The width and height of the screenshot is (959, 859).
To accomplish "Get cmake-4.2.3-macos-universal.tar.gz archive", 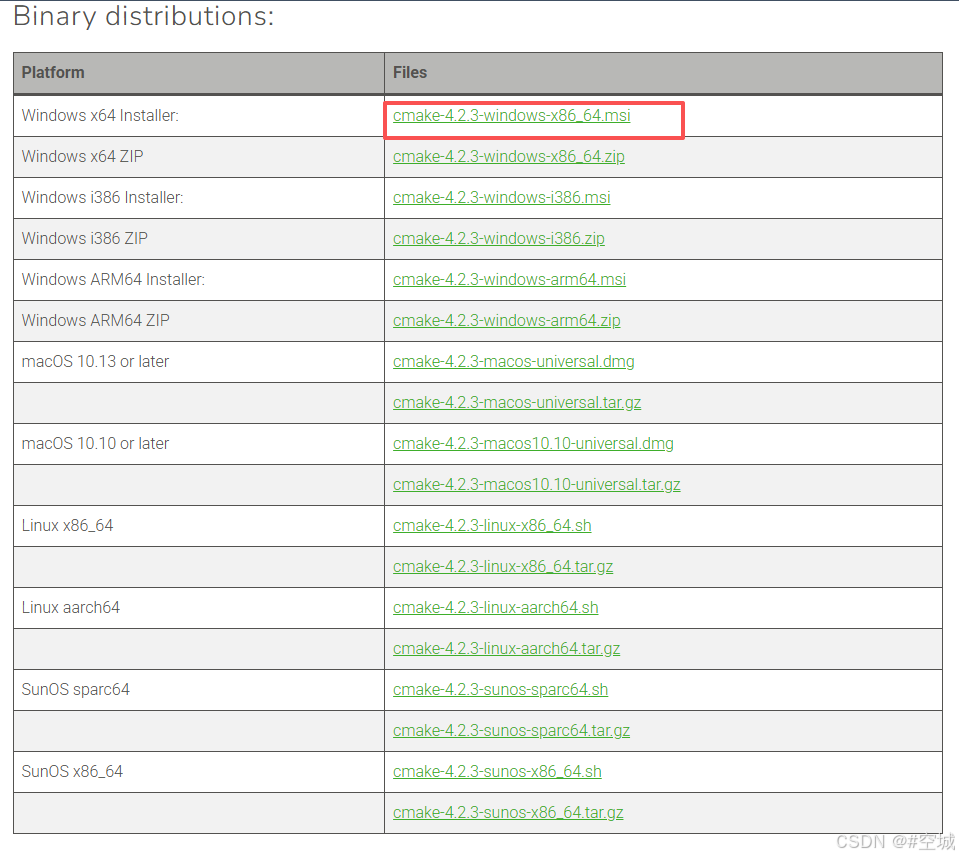I will 517,403.
